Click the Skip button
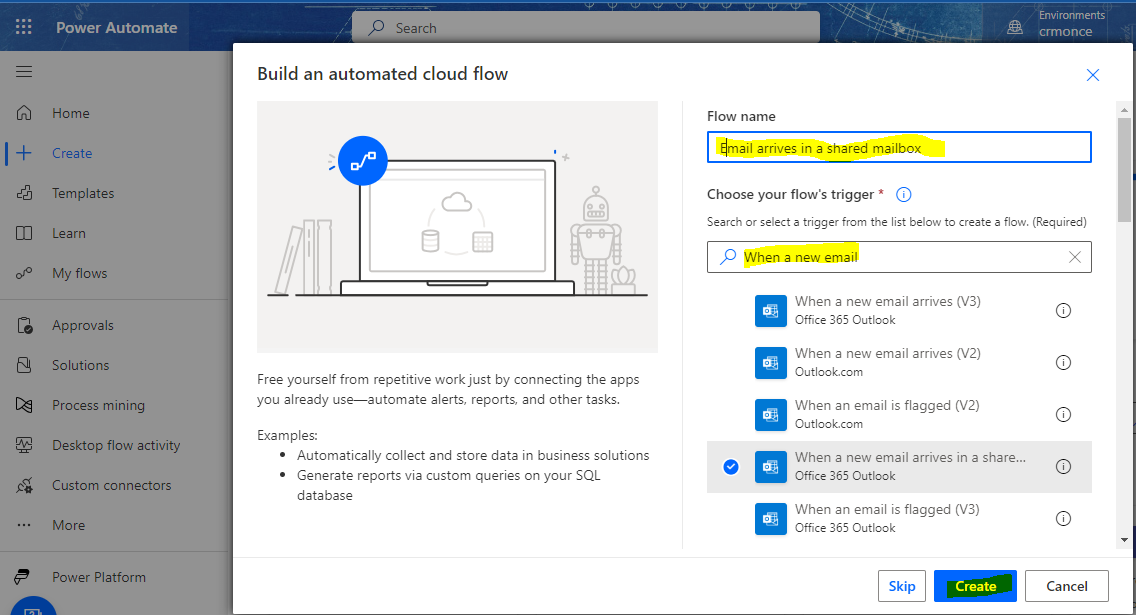This screenshot has height=615, width=1136. pyautogui.click(x=902, y=586)
